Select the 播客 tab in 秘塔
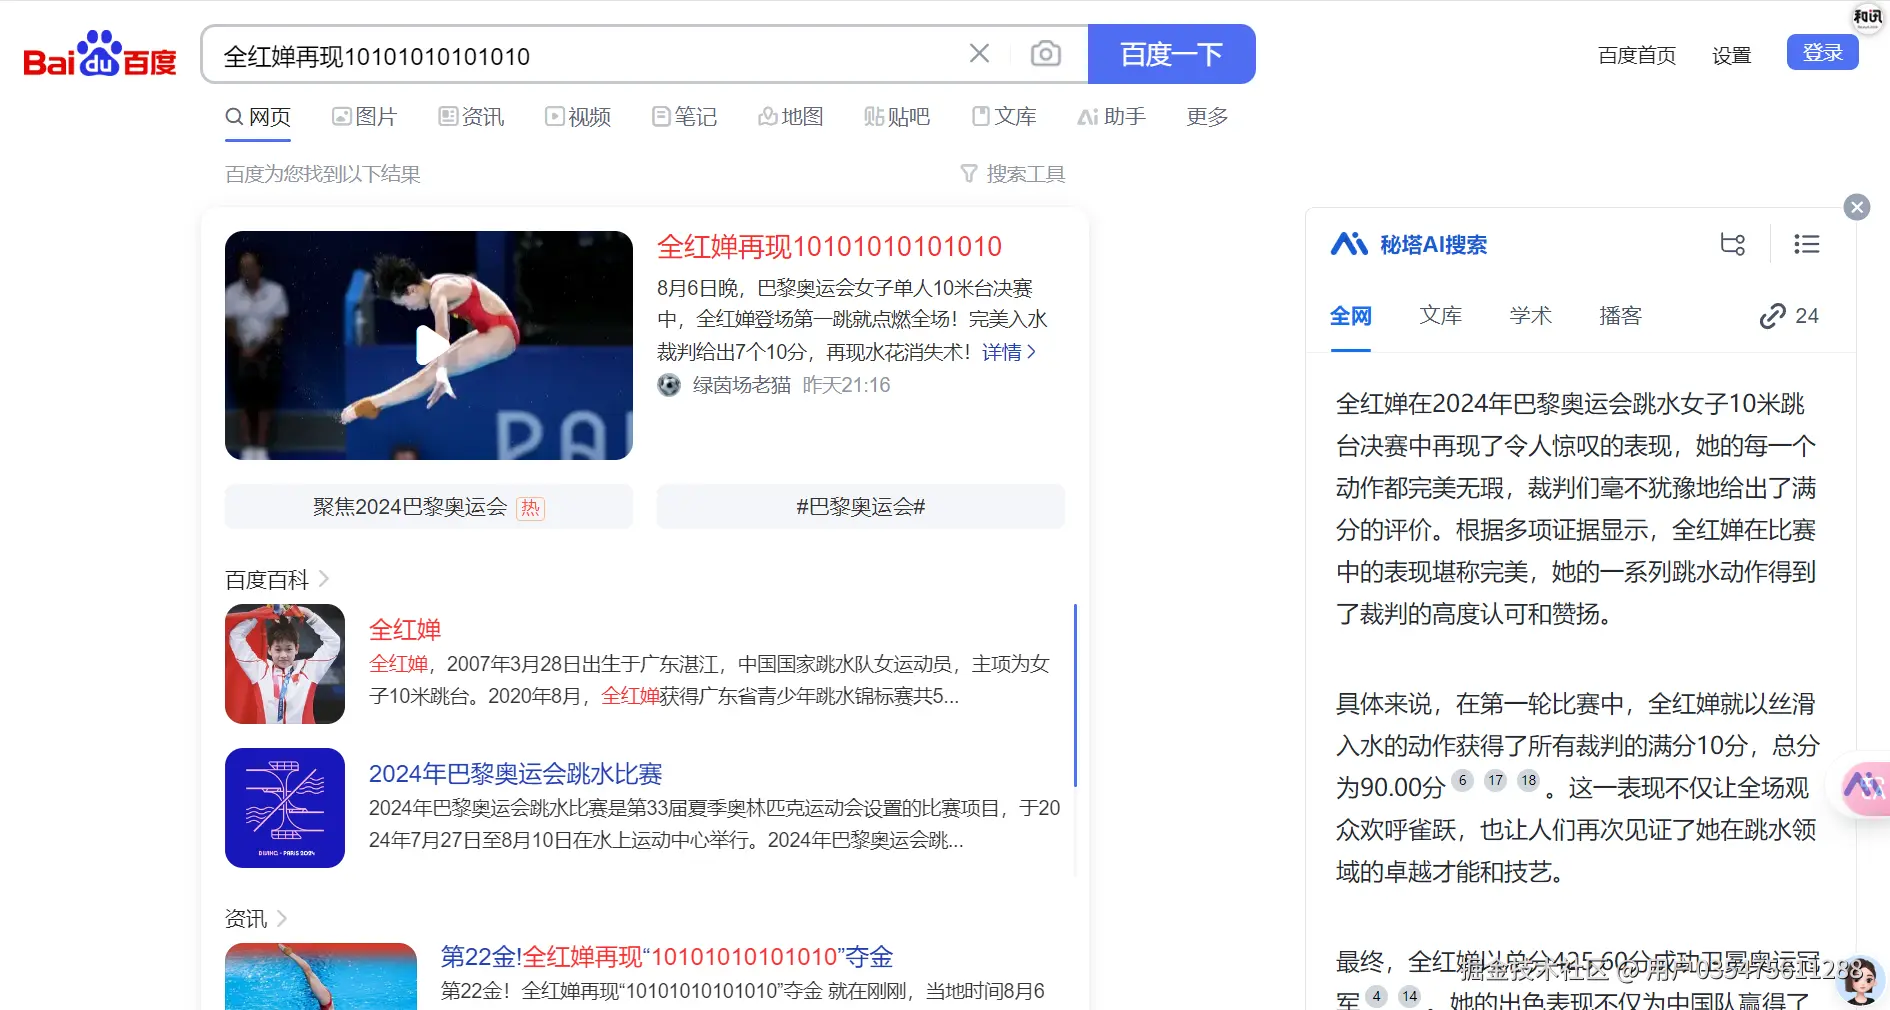 (x=1620, y=316)
